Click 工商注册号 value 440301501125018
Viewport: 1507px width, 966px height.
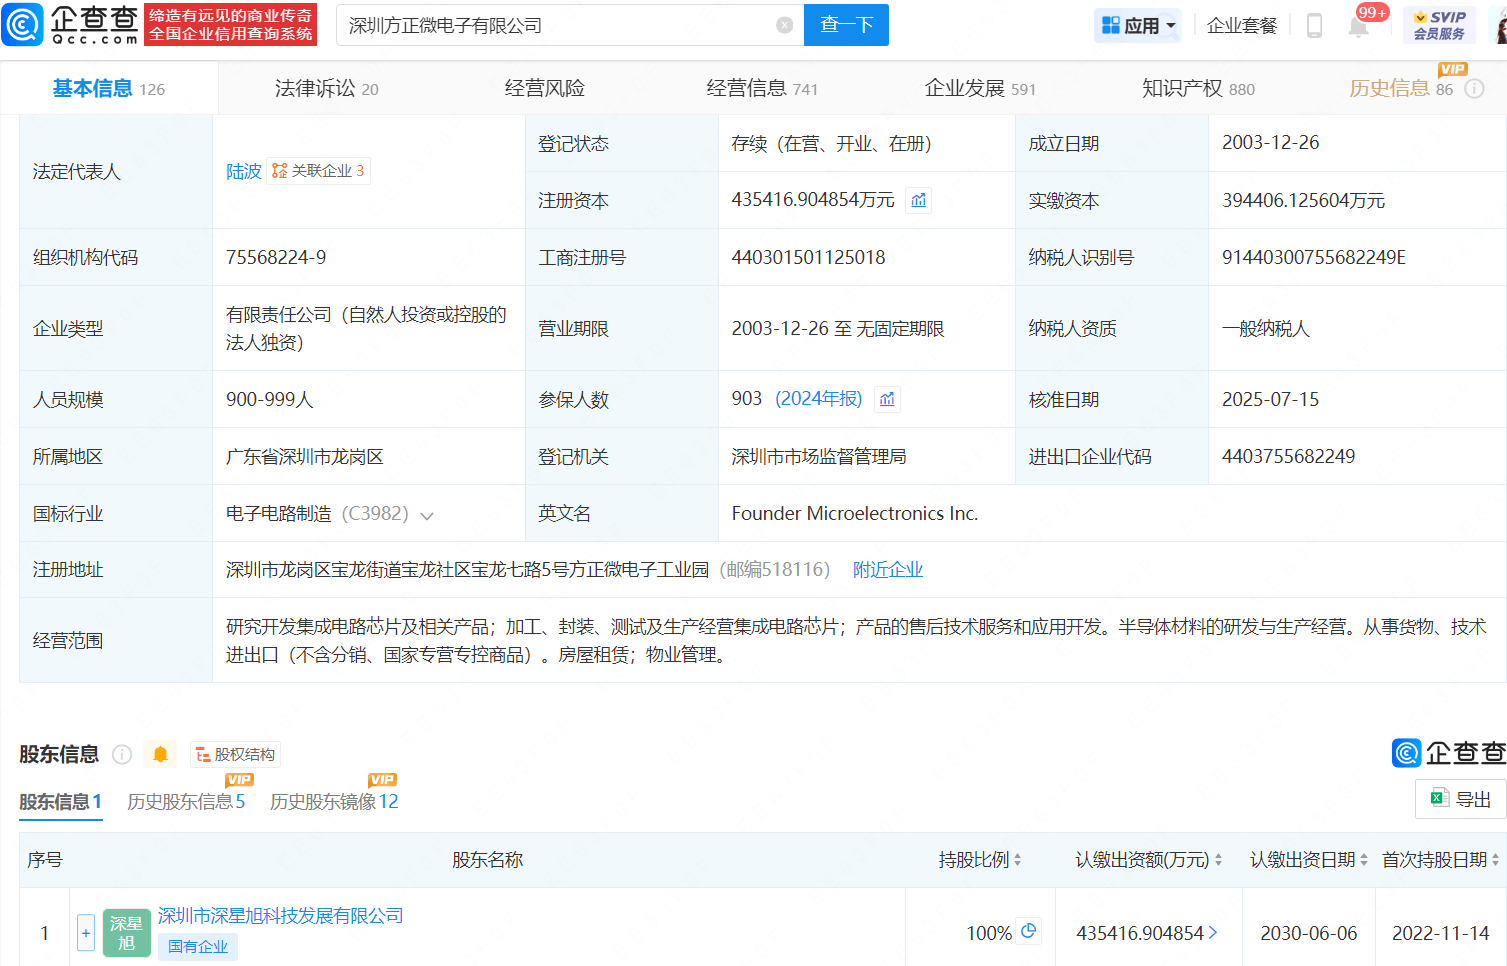pos(808,257)
